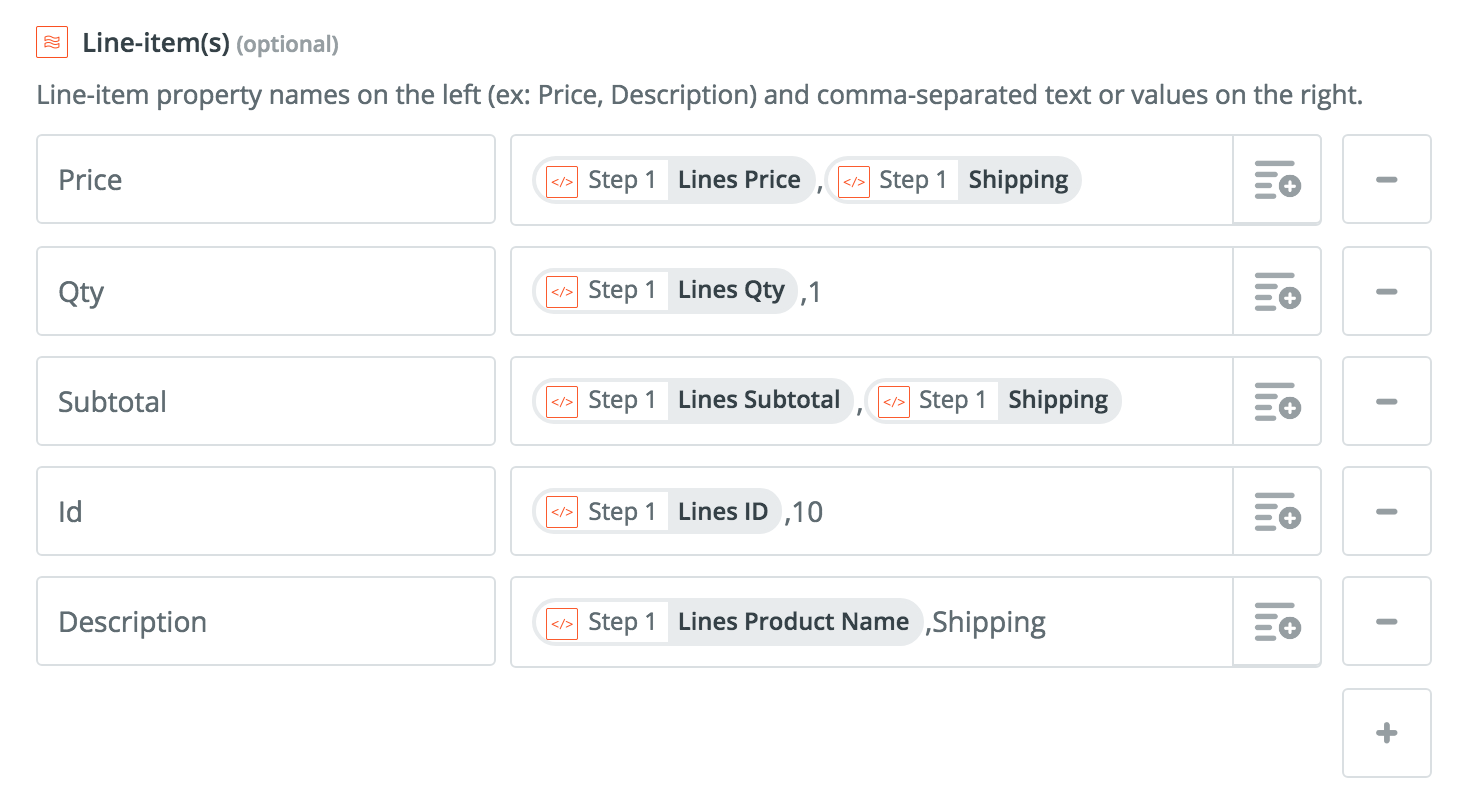Image resolution: width=1468 pixels, height=800 pixels.
Task: Click insert-field icon in the Description row
Action: tap(1277, 621)
